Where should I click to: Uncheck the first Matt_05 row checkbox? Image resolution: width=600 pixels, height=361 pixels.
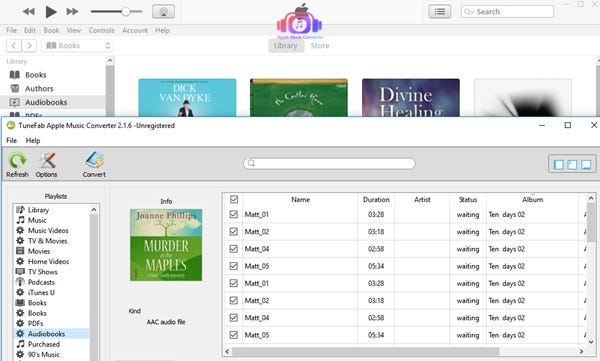coord(234,266)
